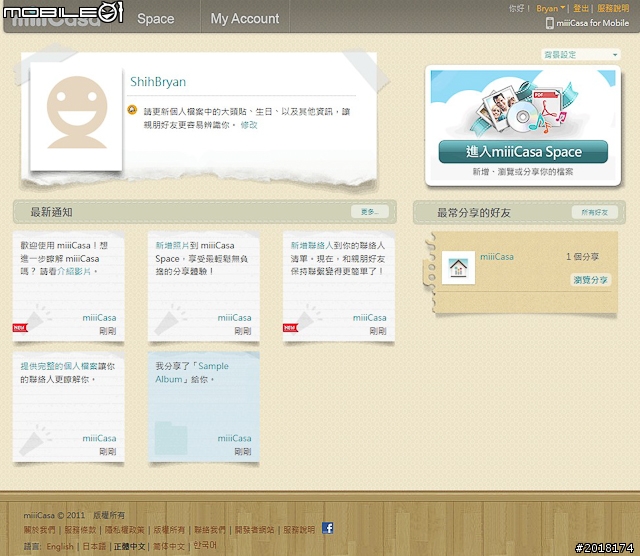Open the 背景設定 background dropdown

tap(581, 54)
